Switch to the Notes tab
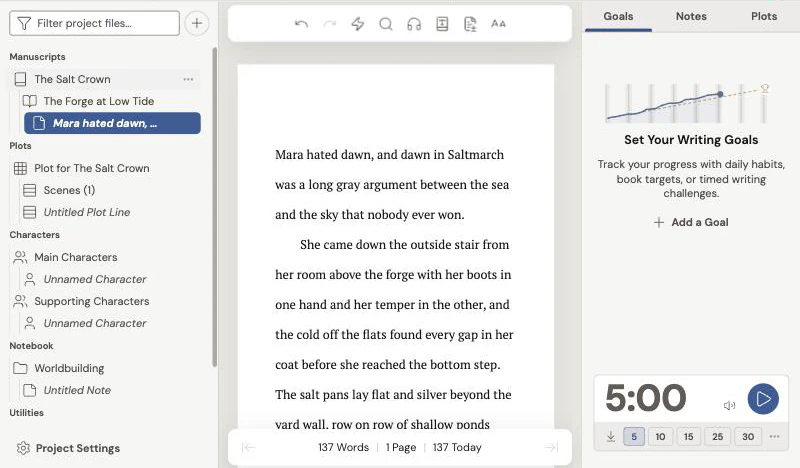Viewport: 800px width, 468px height. 691,16
